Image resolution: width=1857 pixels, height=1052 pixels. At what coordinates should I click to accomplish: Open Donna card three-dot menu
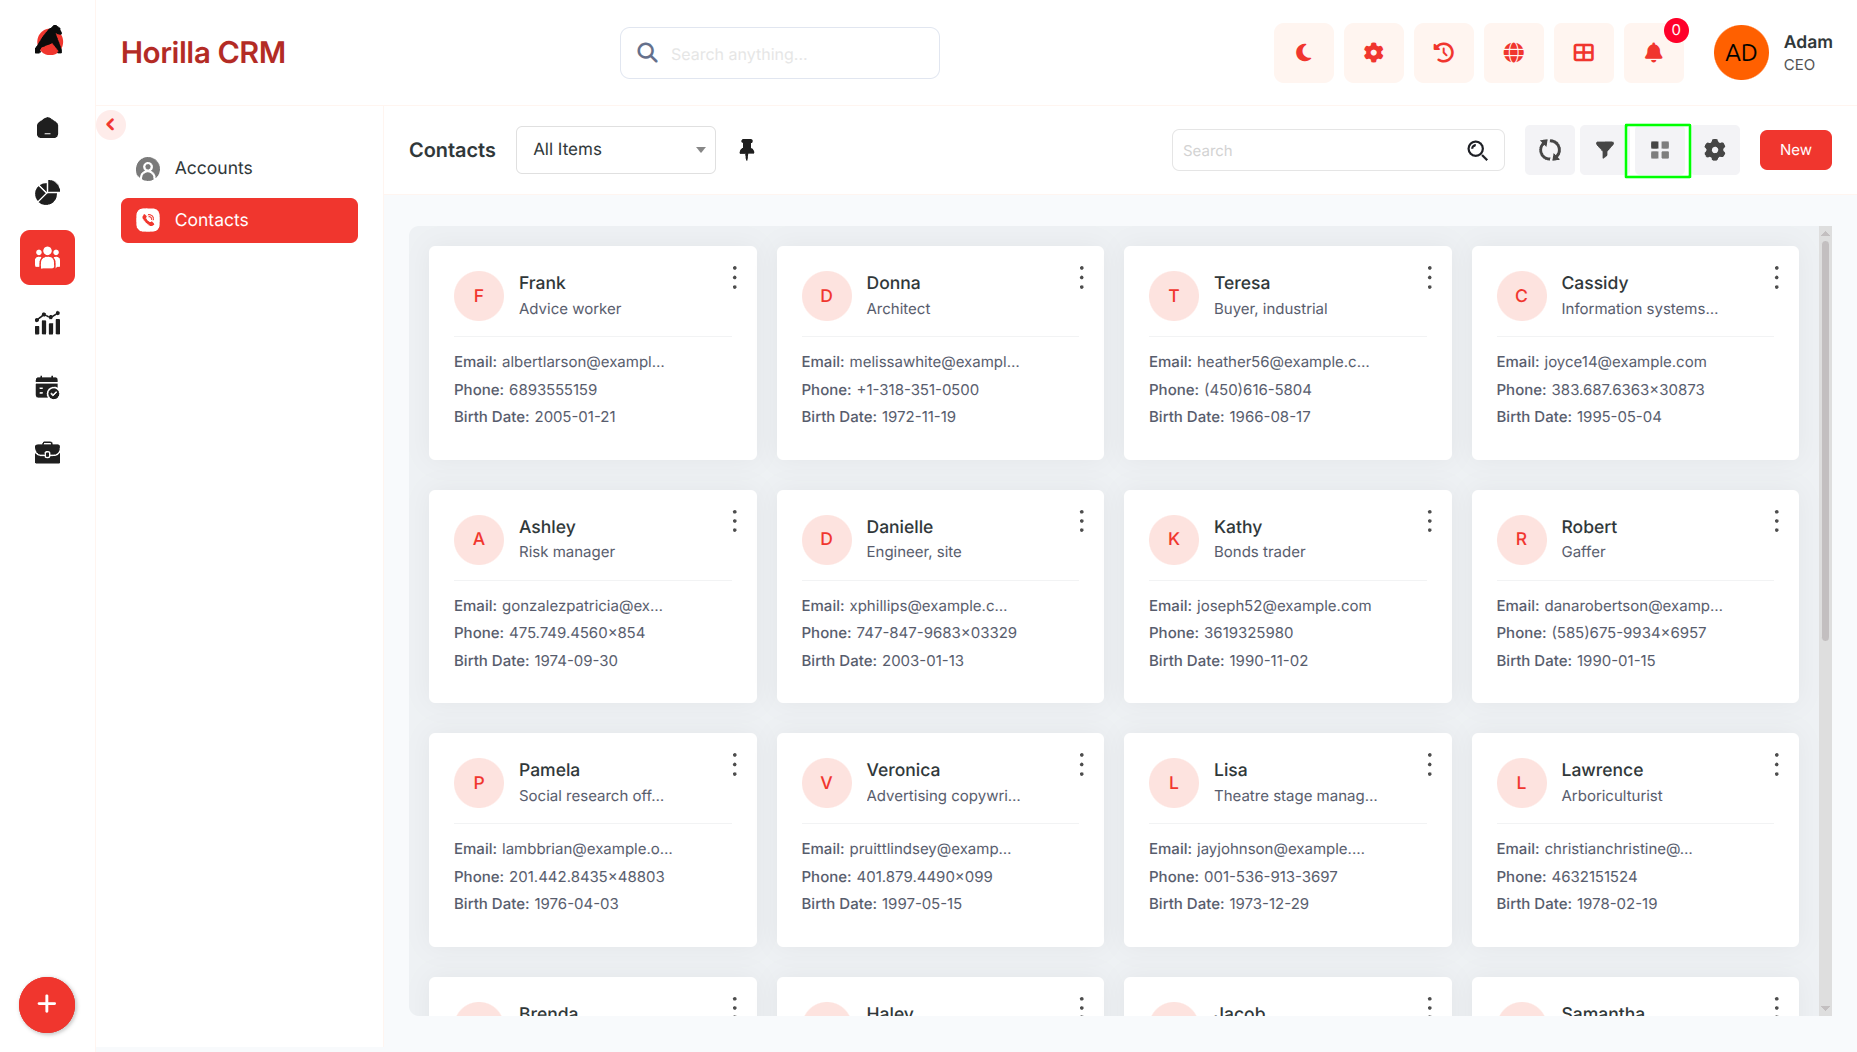(x=1081, y=277)
